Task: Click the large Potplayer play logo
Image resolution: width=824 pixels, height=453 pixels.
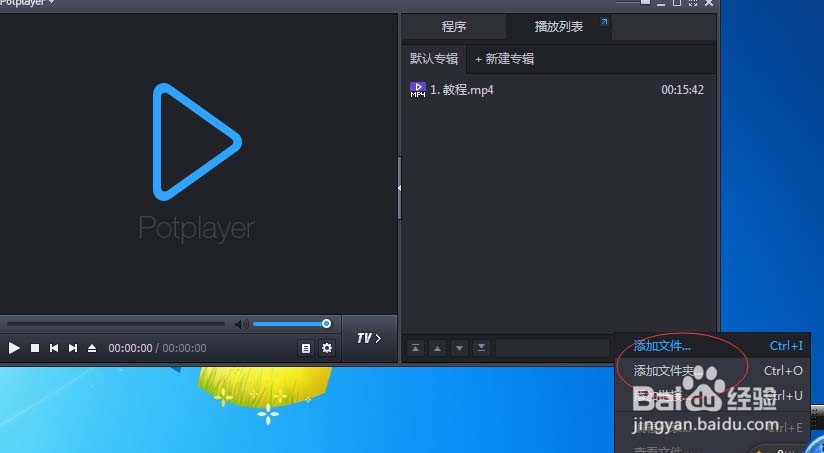Action: pyautogui.click(x=197, y=142)
